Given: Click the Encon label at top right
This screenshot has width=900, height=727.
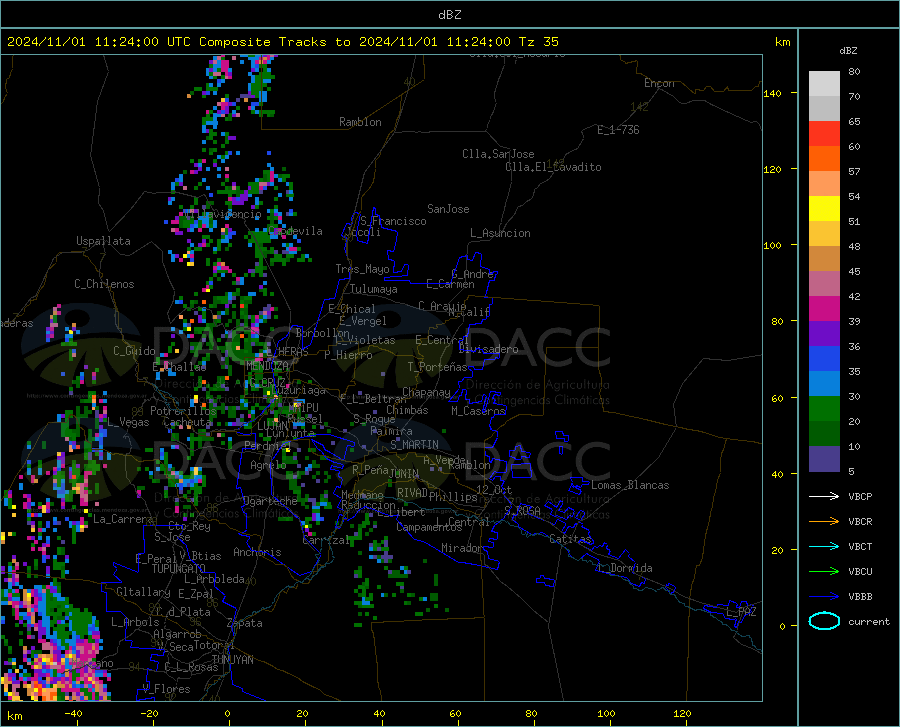Looking at the screenshot, I should pos(659,83).
